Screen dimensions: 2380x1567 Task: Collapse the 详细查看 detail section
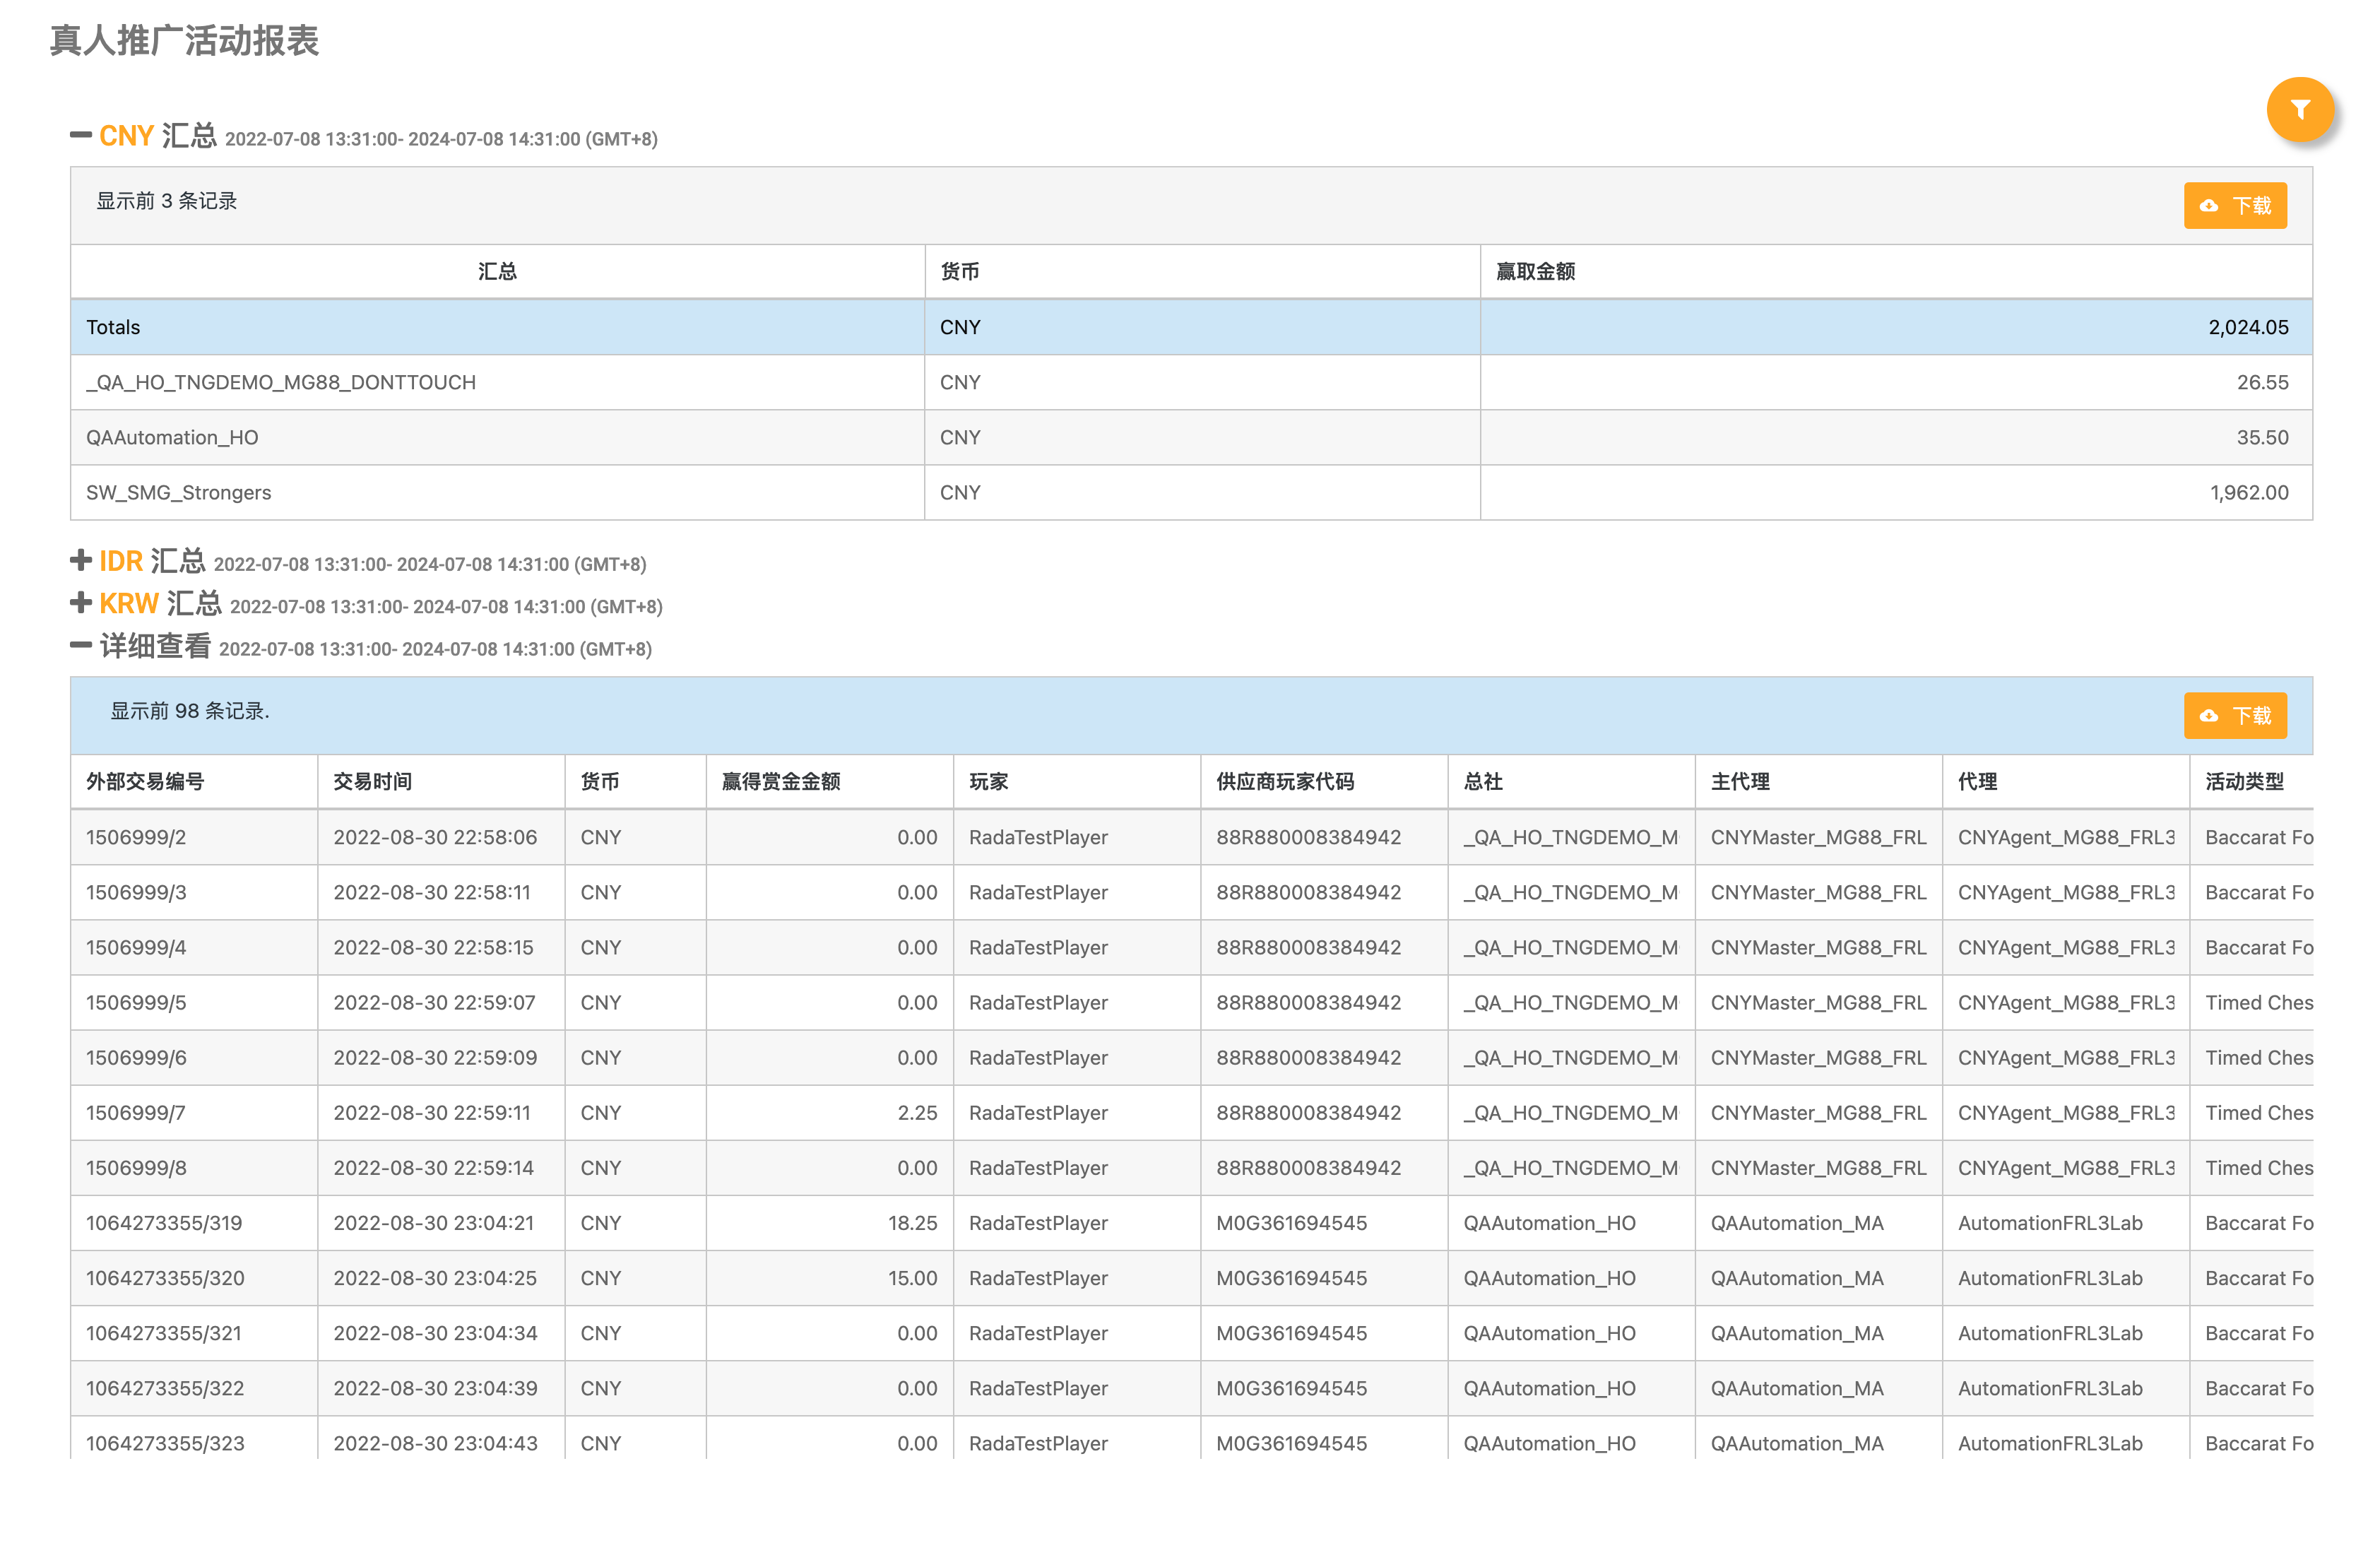(x=81, y=646)
